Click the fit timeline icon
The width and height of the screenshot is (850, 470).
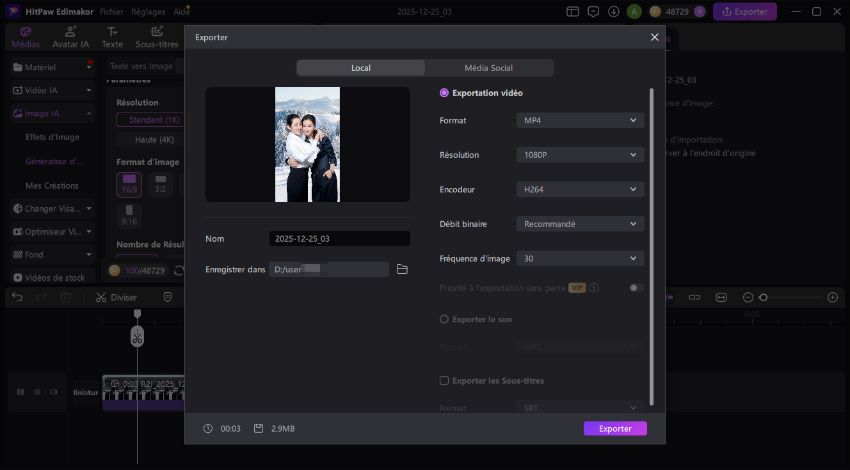point(721,297)
